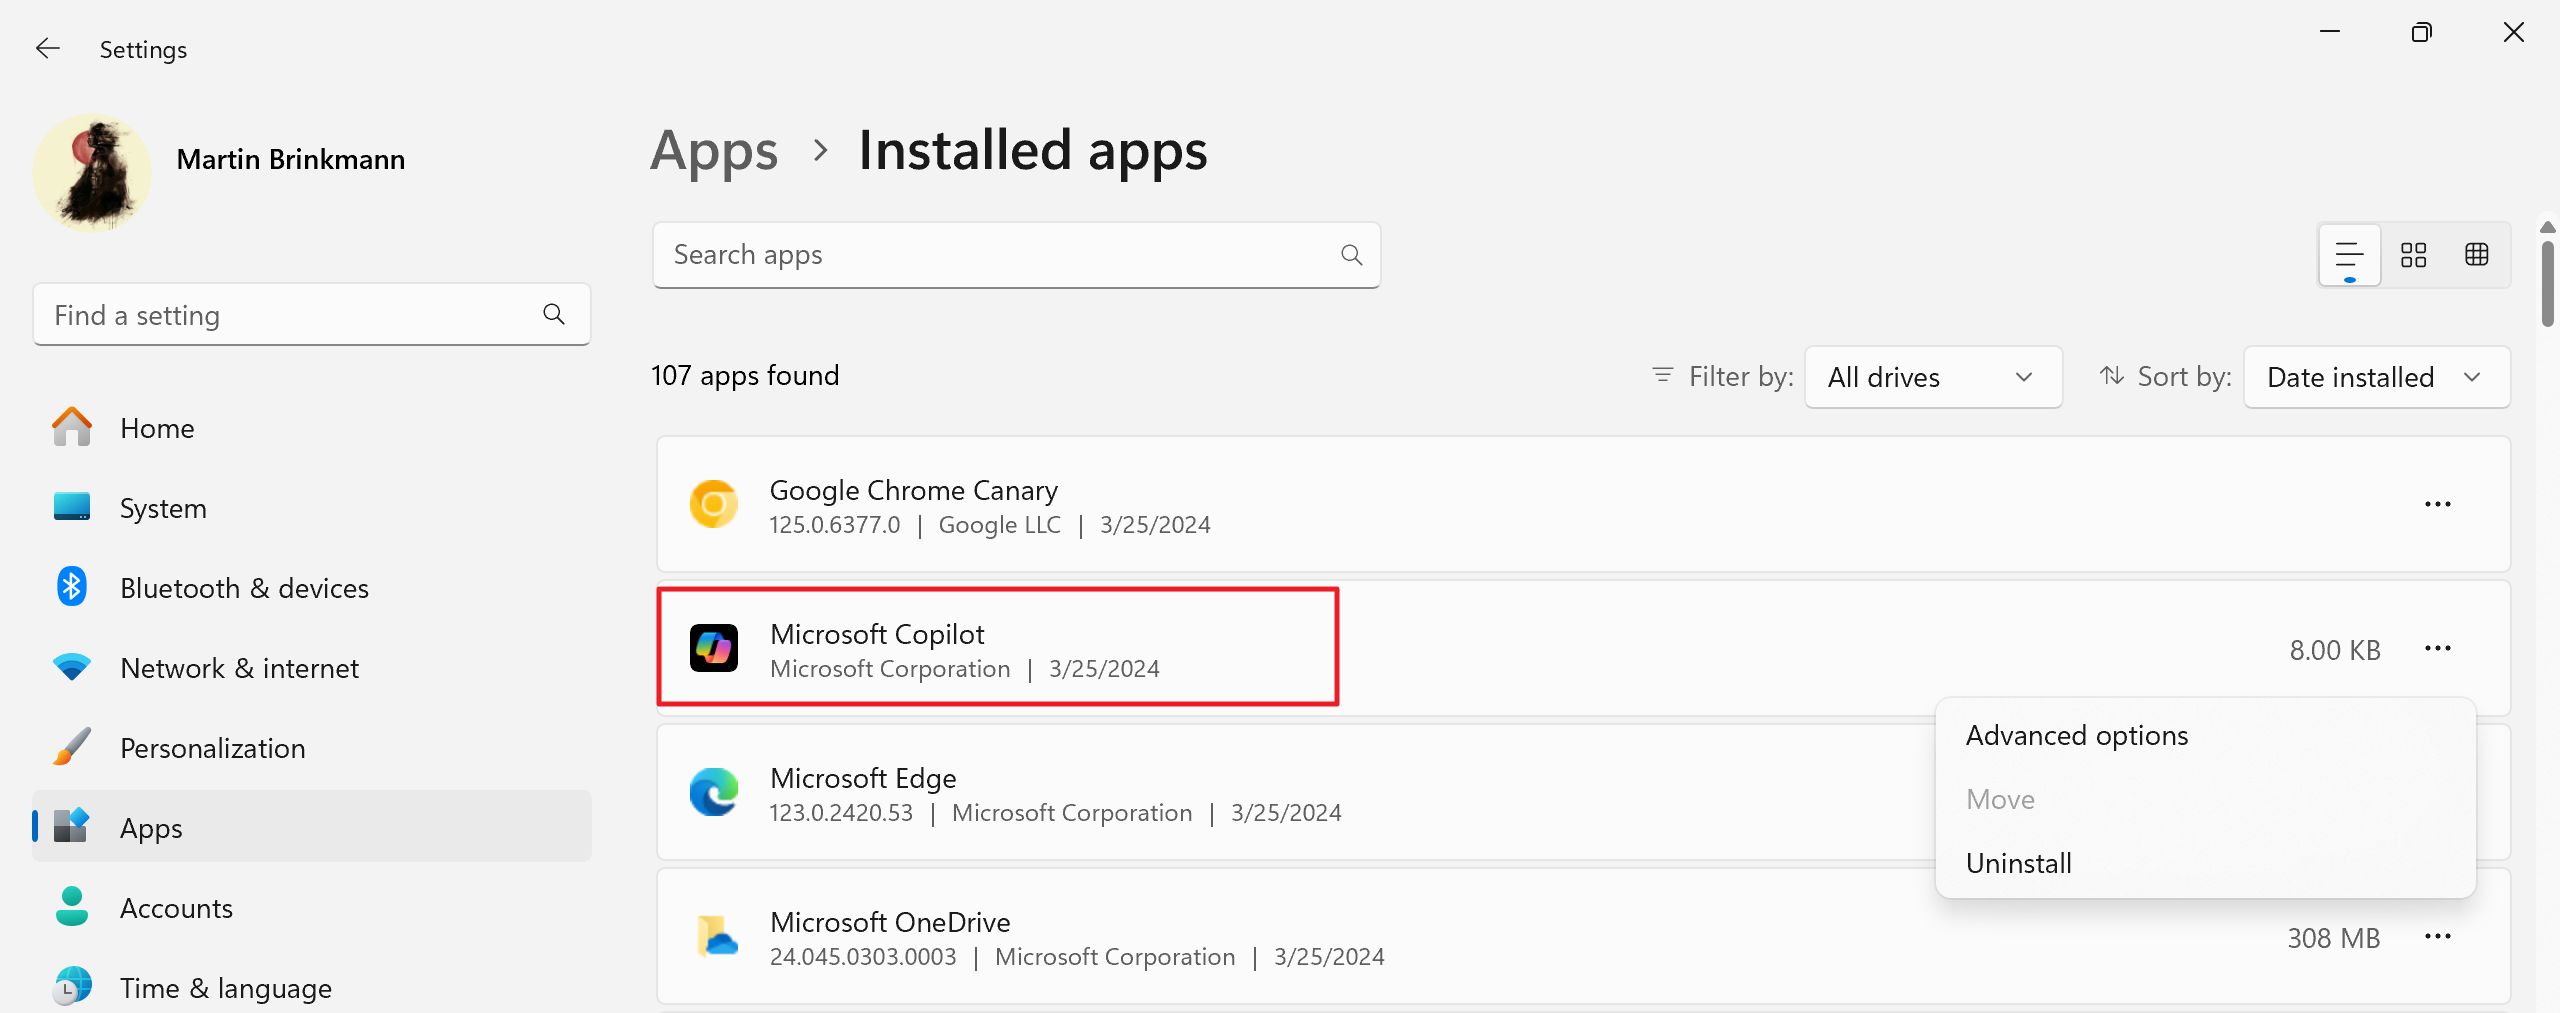The image size is (2560, 1013).
Task: Go back with the Settings back arrow
Action: tap(48, 49)
